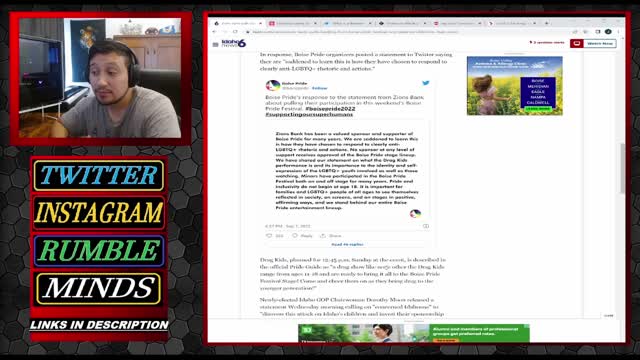Reload the page with the refresh icon
The width and height of the screenshot is (640, 360).
point(235,32)
